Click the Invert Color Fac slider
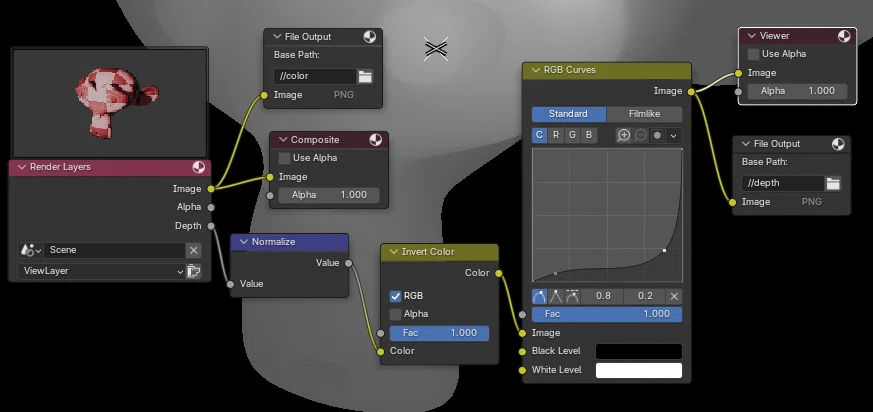This screenshot has height=412, width=873. [439, 333]
